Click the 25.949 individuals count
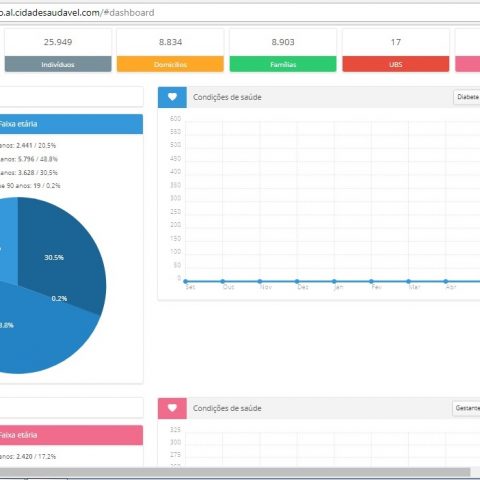The image size is (480, 480). [x=58, y=42]
